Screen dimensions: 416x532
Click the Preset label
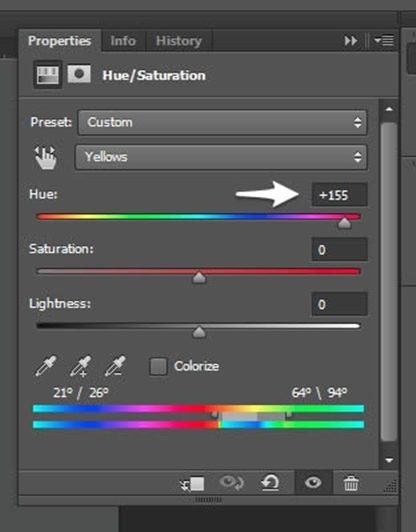coord(51,122)
